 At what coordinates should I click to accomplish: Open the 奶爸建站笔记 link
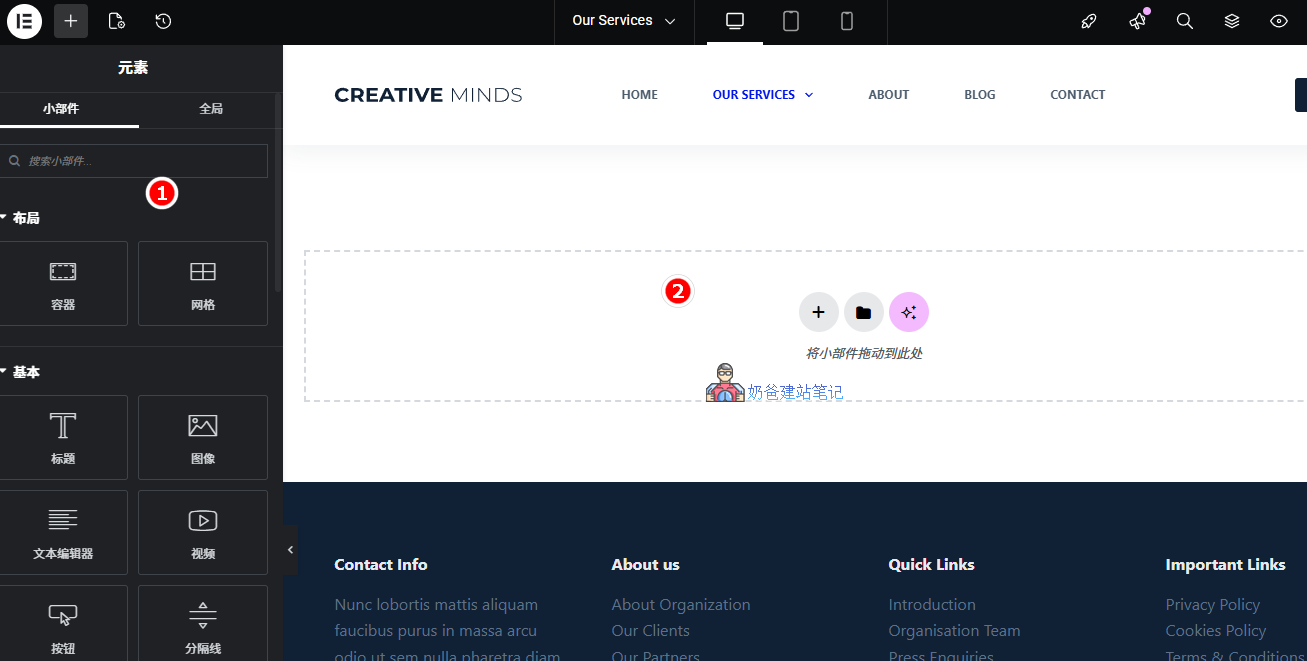click(x=796, y=392)
